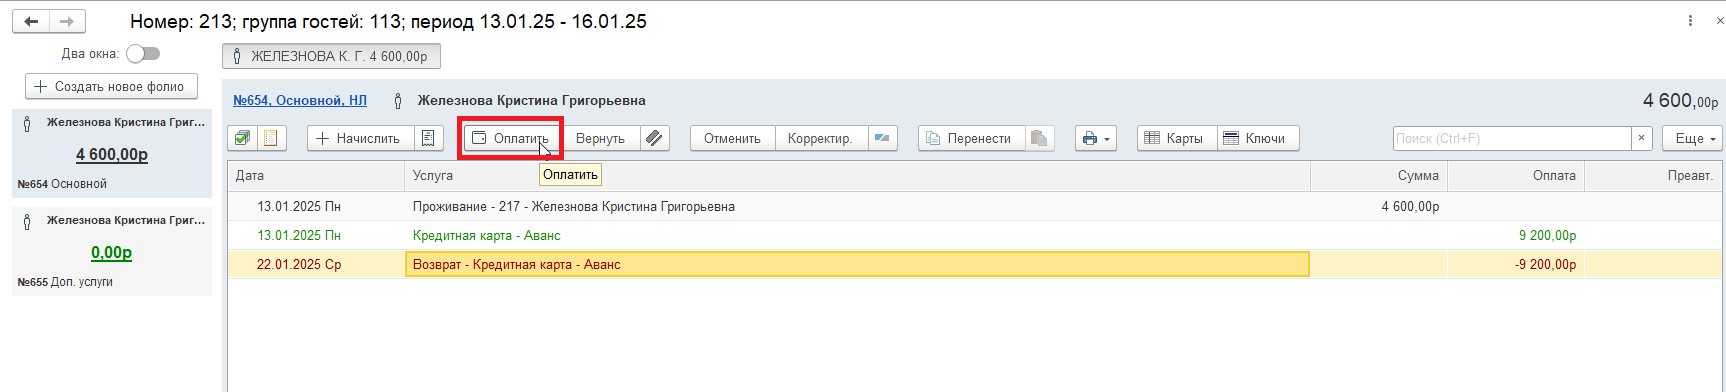Viewport: 1726px width, 392px height.
Task: Select row Возврат - Кредитная карта - Аванс
Action: click(x=975, y=264)
